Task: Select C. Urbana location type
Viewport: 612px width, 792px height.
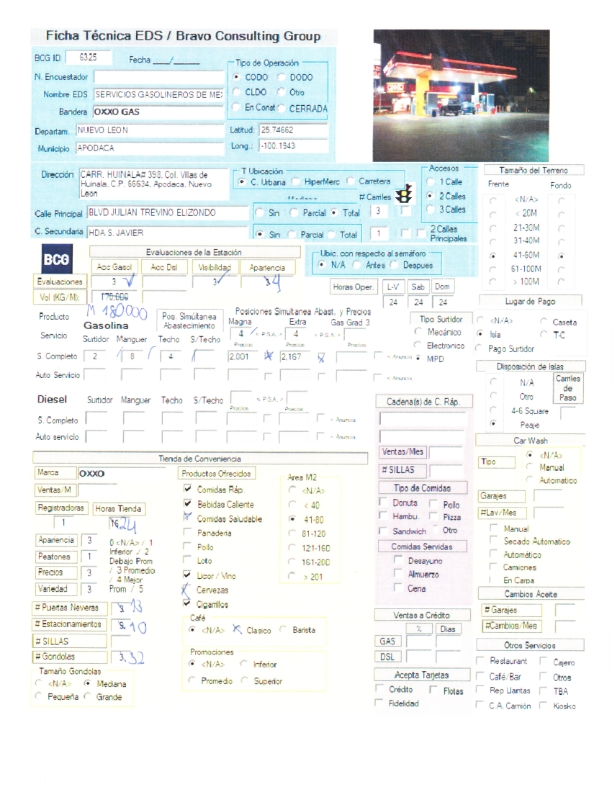Action: pos(242,182)
